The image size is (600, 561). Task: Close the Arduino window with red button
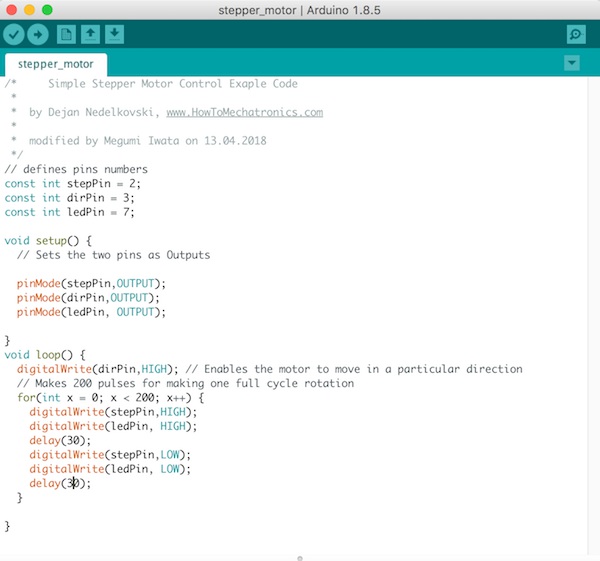(x=11, y=10)
